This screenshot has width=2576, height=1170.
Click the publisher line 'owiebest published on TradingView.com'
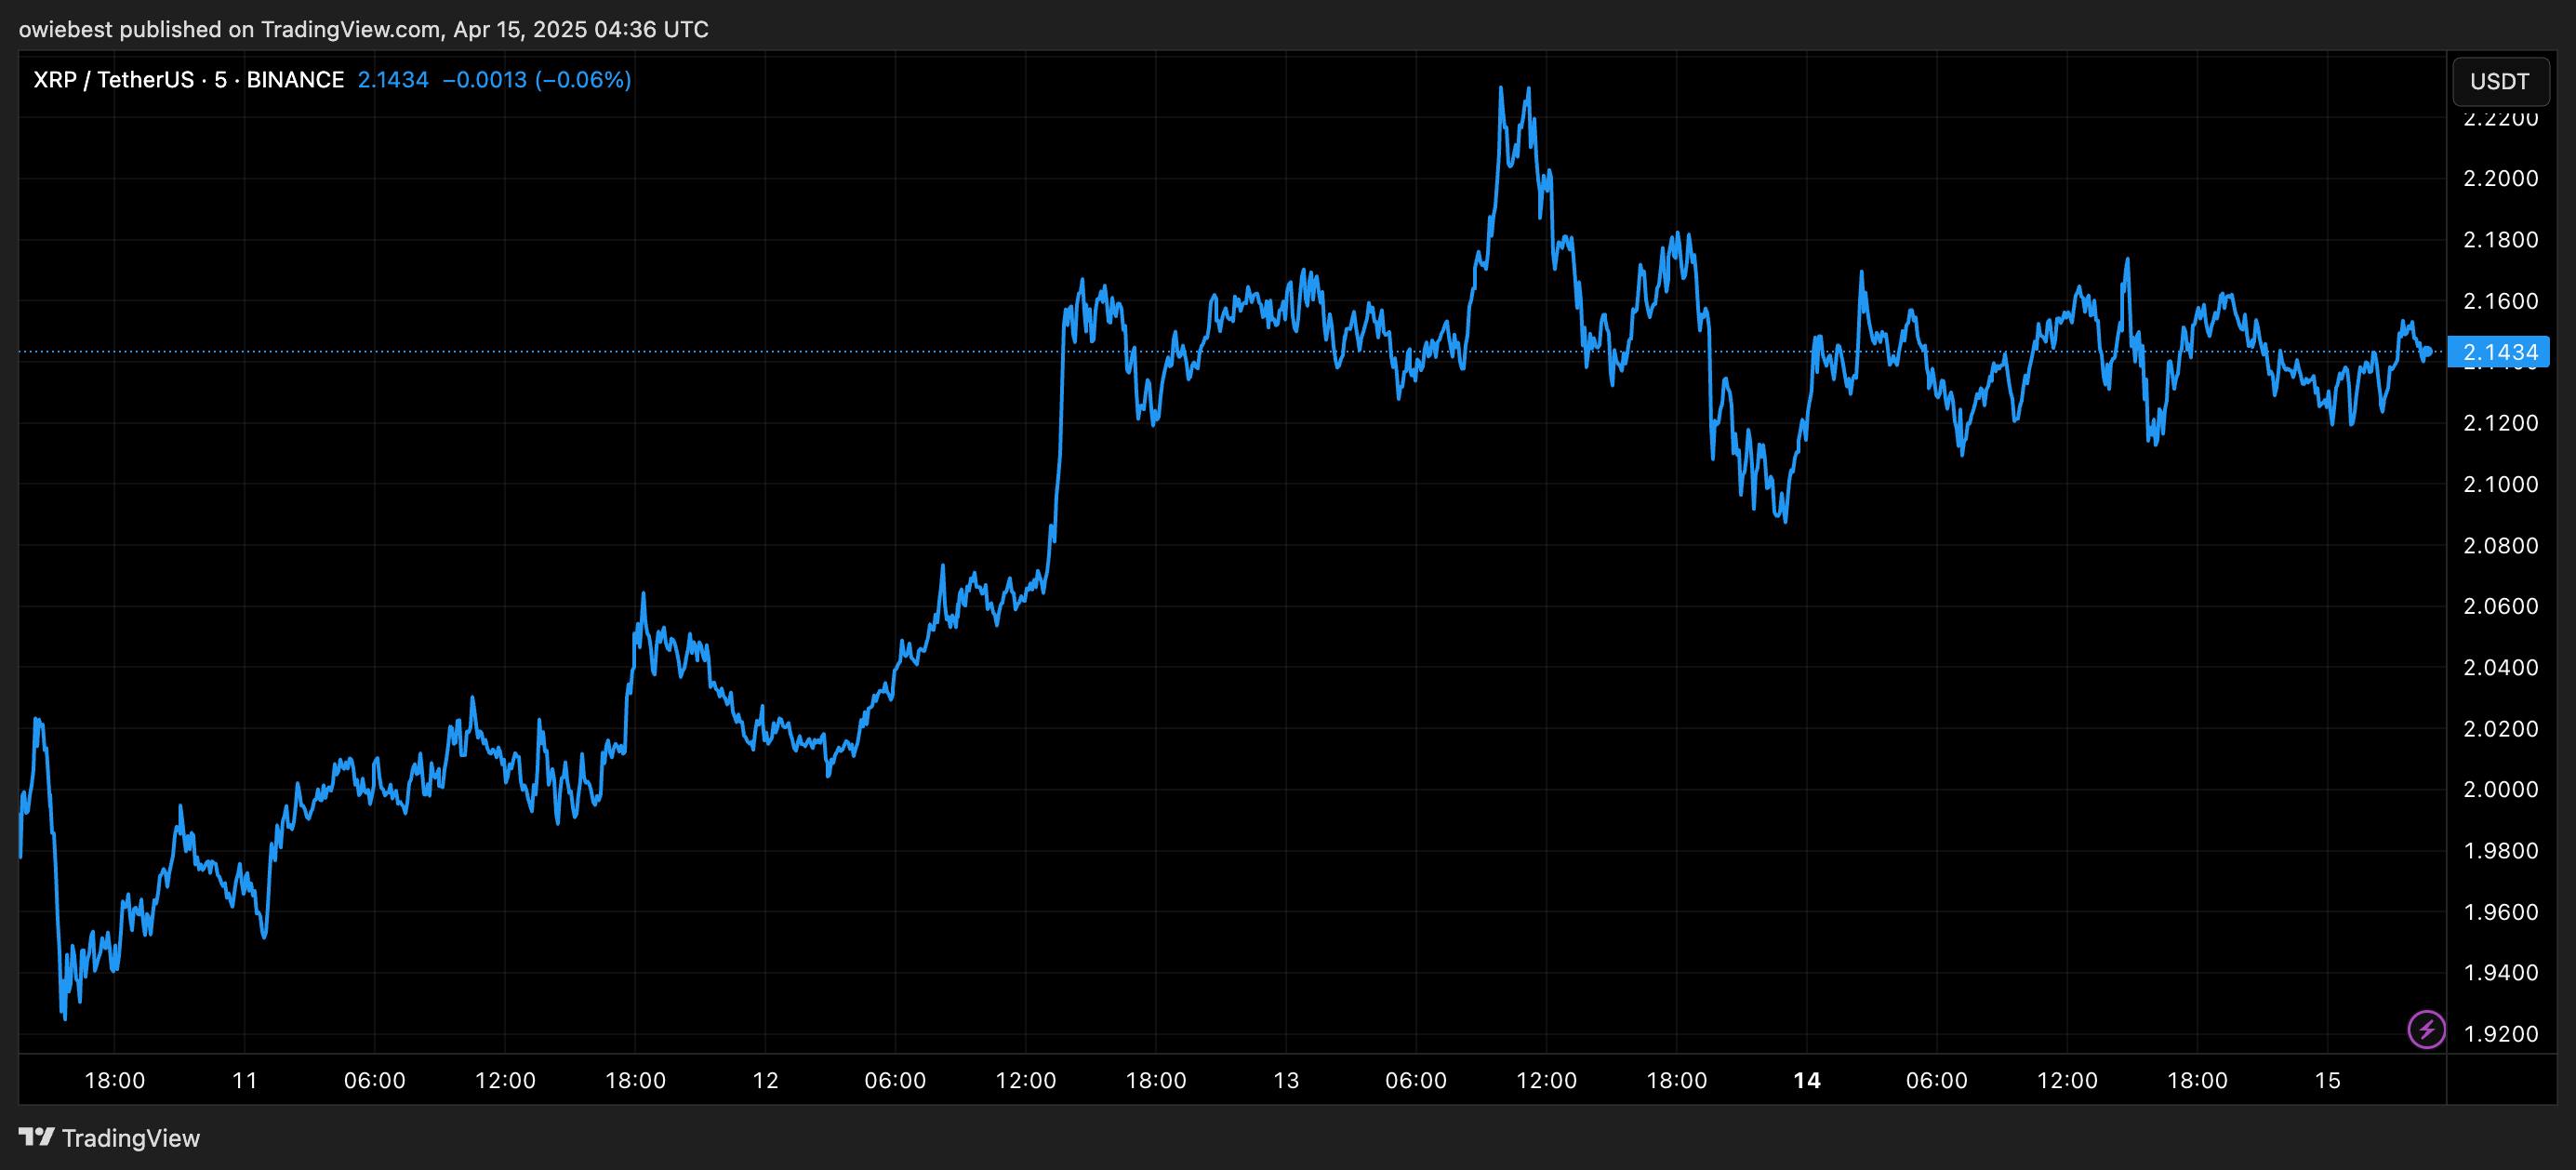click(x=229, y=29)
